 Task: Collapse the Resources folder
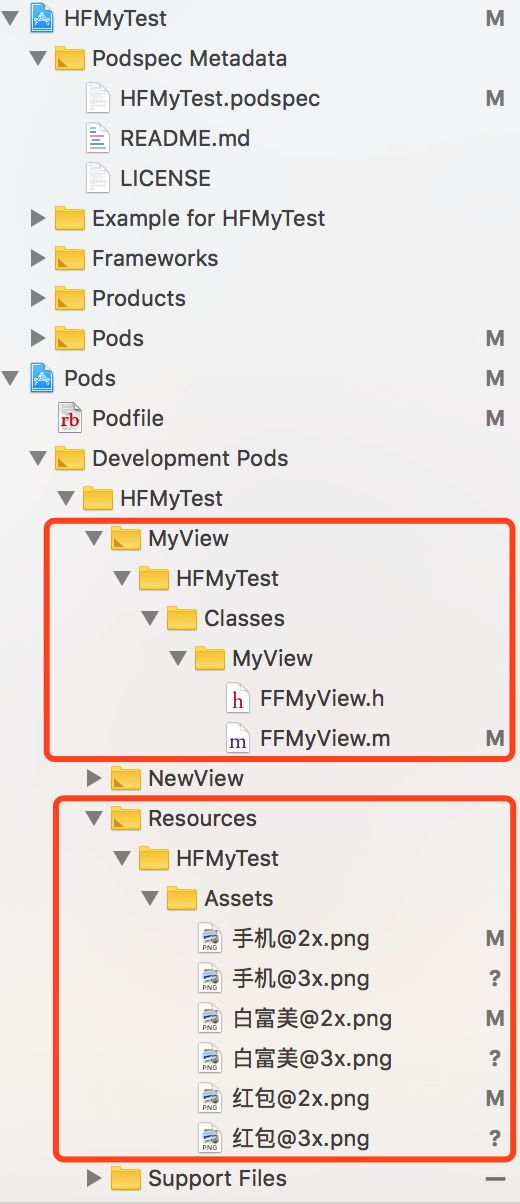(94, 818)
